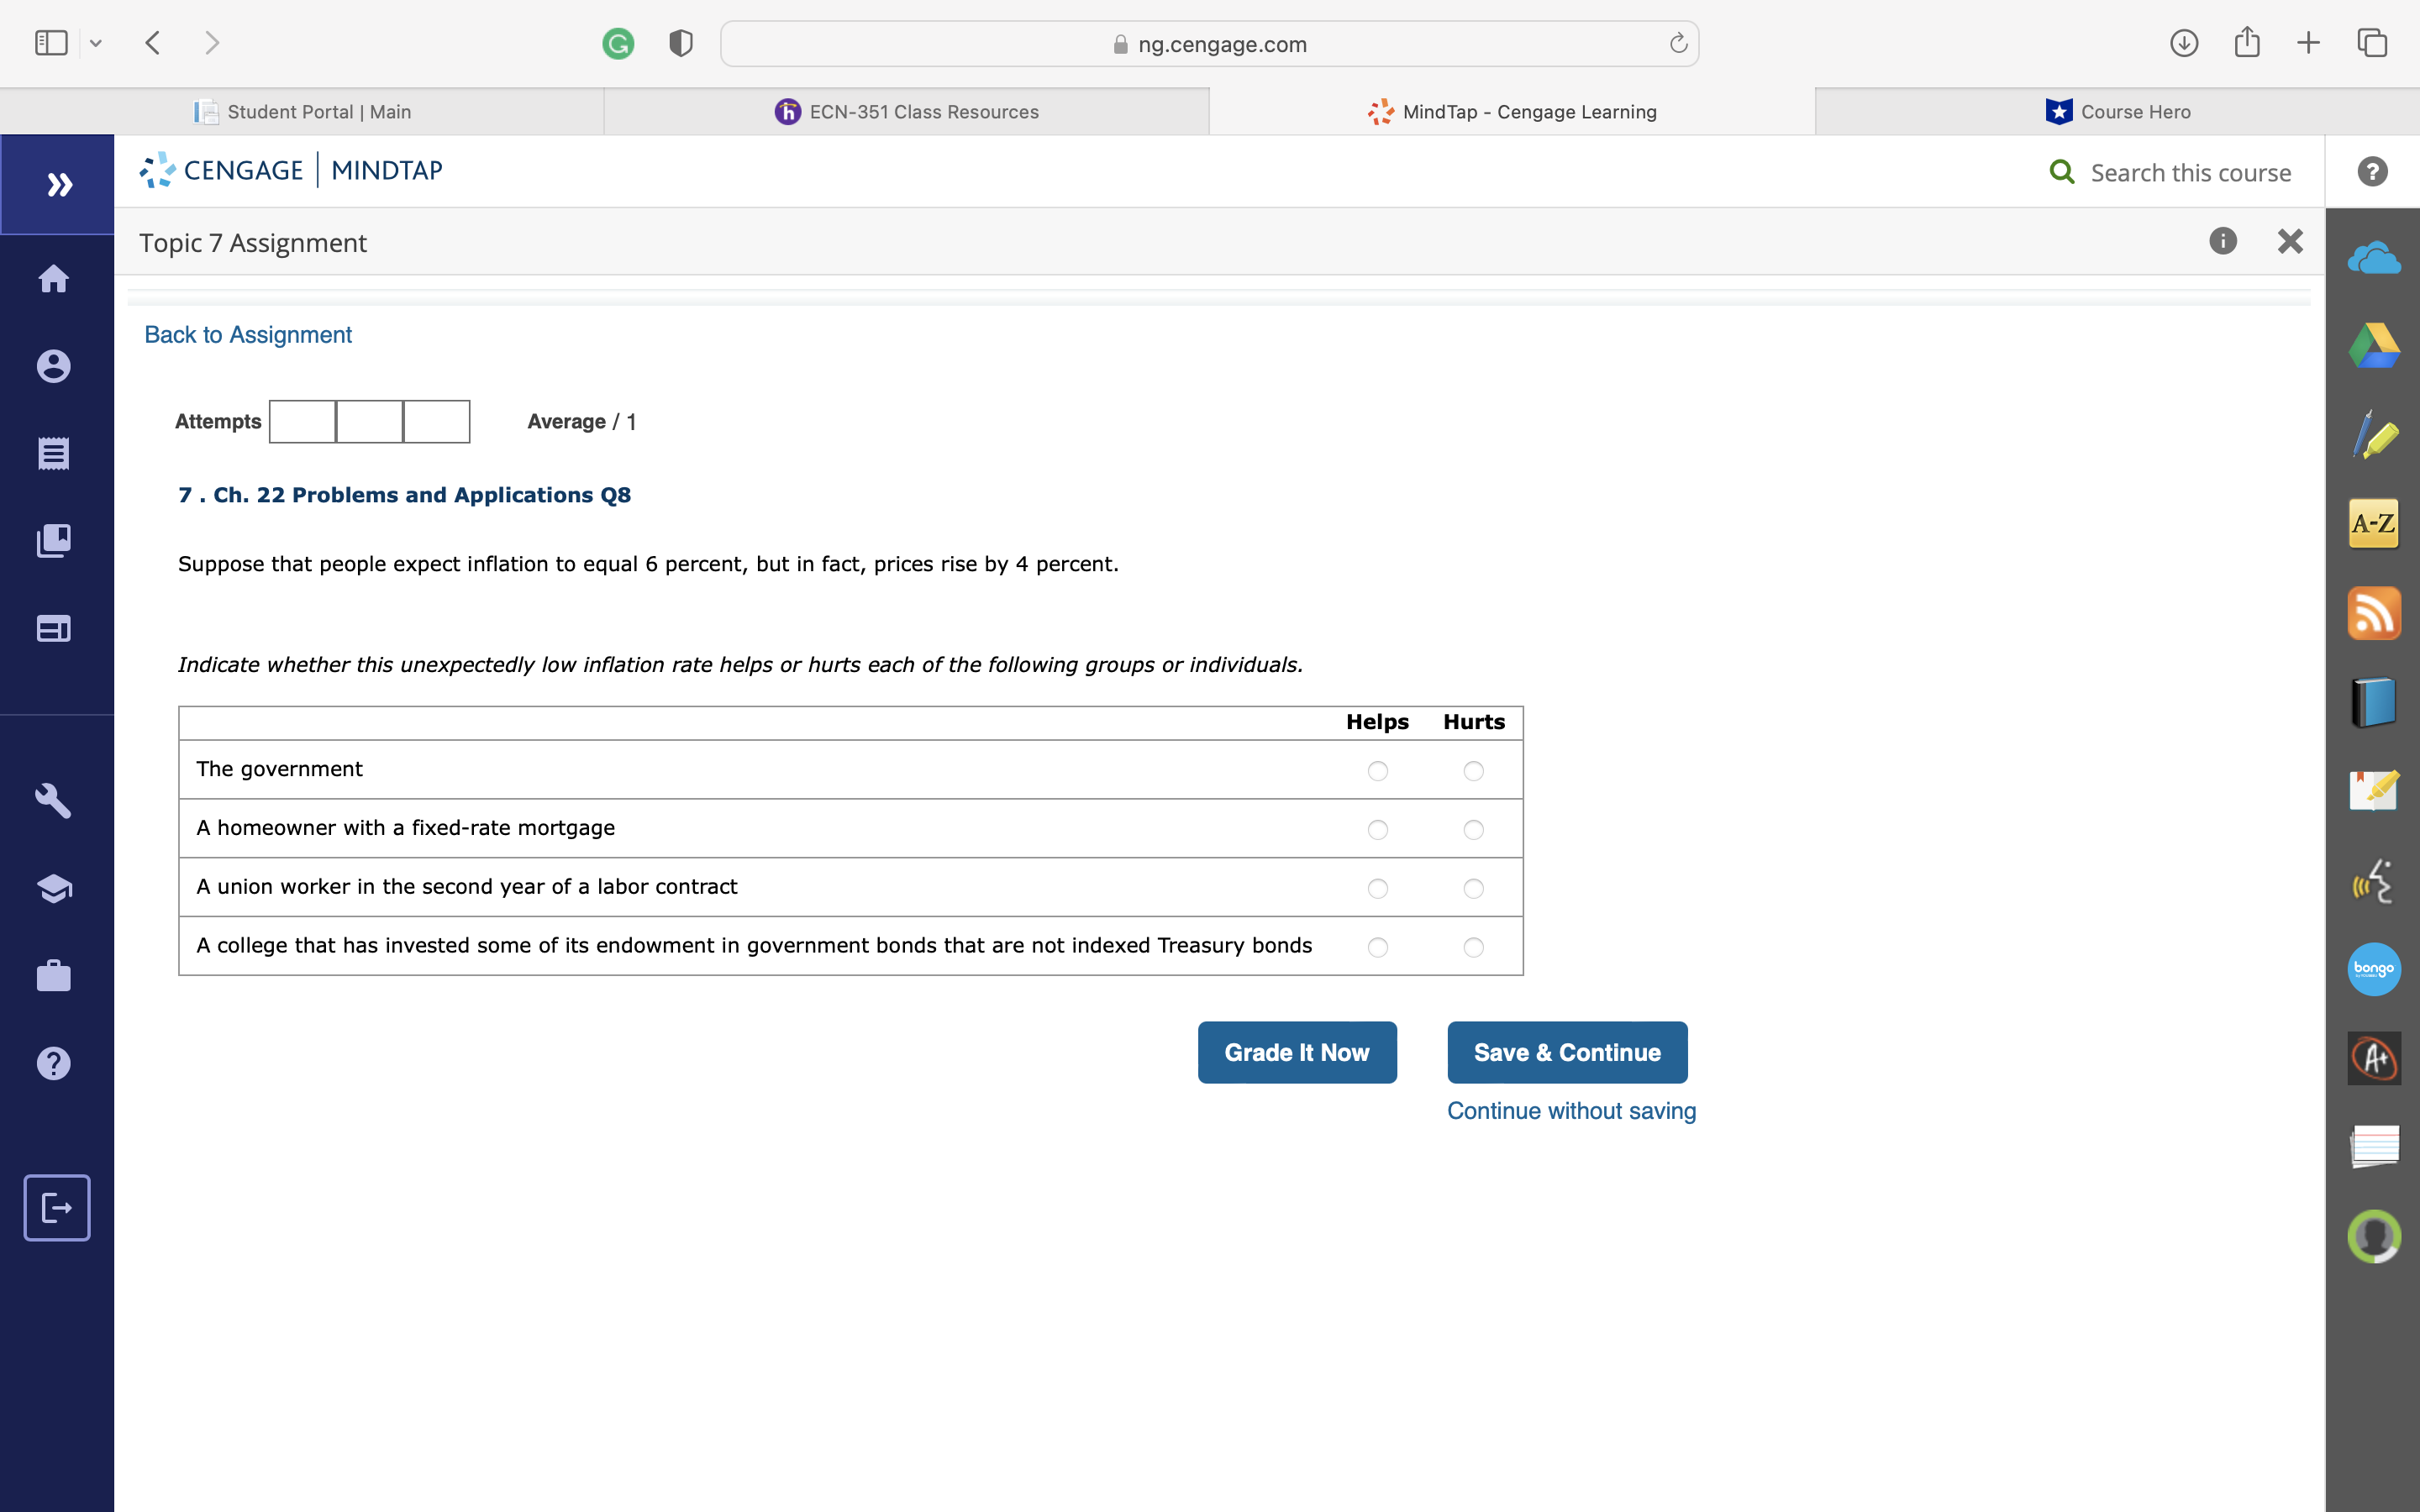Open the RSS feed app
This screenshot has height=1512, width=2420.
(2373, 613)
